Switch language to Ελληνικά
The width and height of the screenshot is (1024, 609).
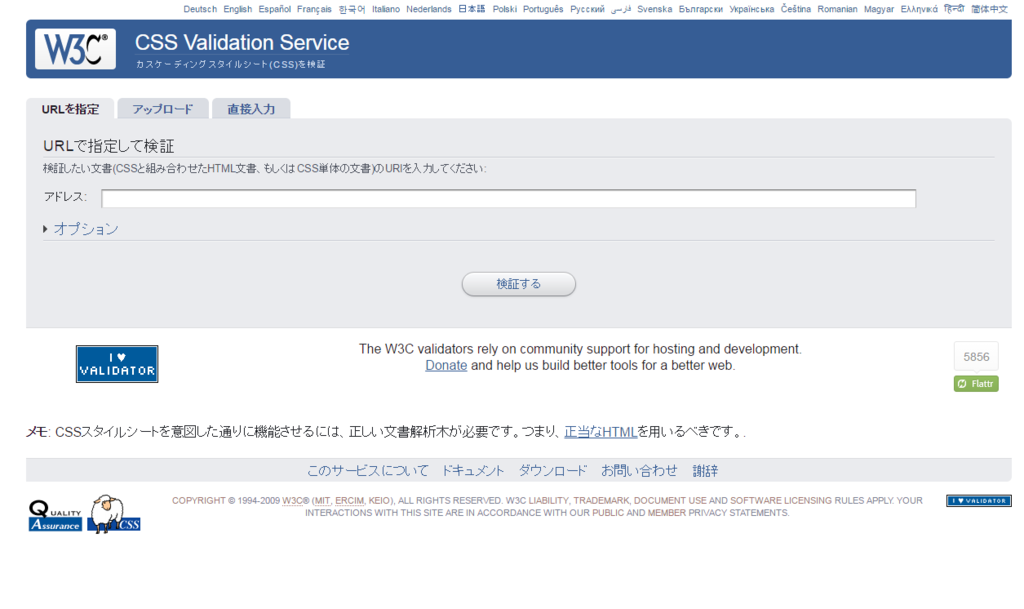tap(919, 9)
